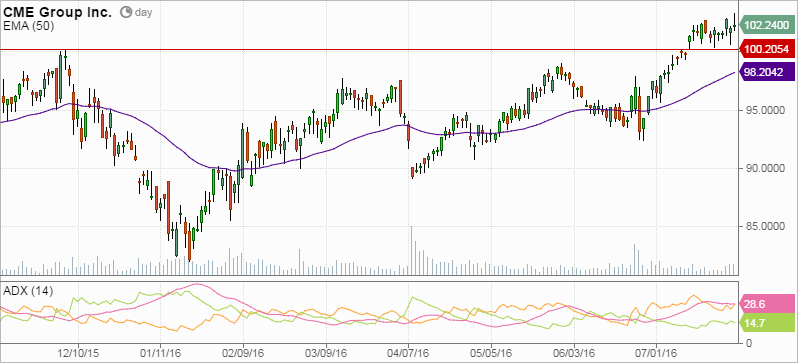
Task: Click the EMA (50) indicator label
Action: pyautogui.click(x=28, y=26)
